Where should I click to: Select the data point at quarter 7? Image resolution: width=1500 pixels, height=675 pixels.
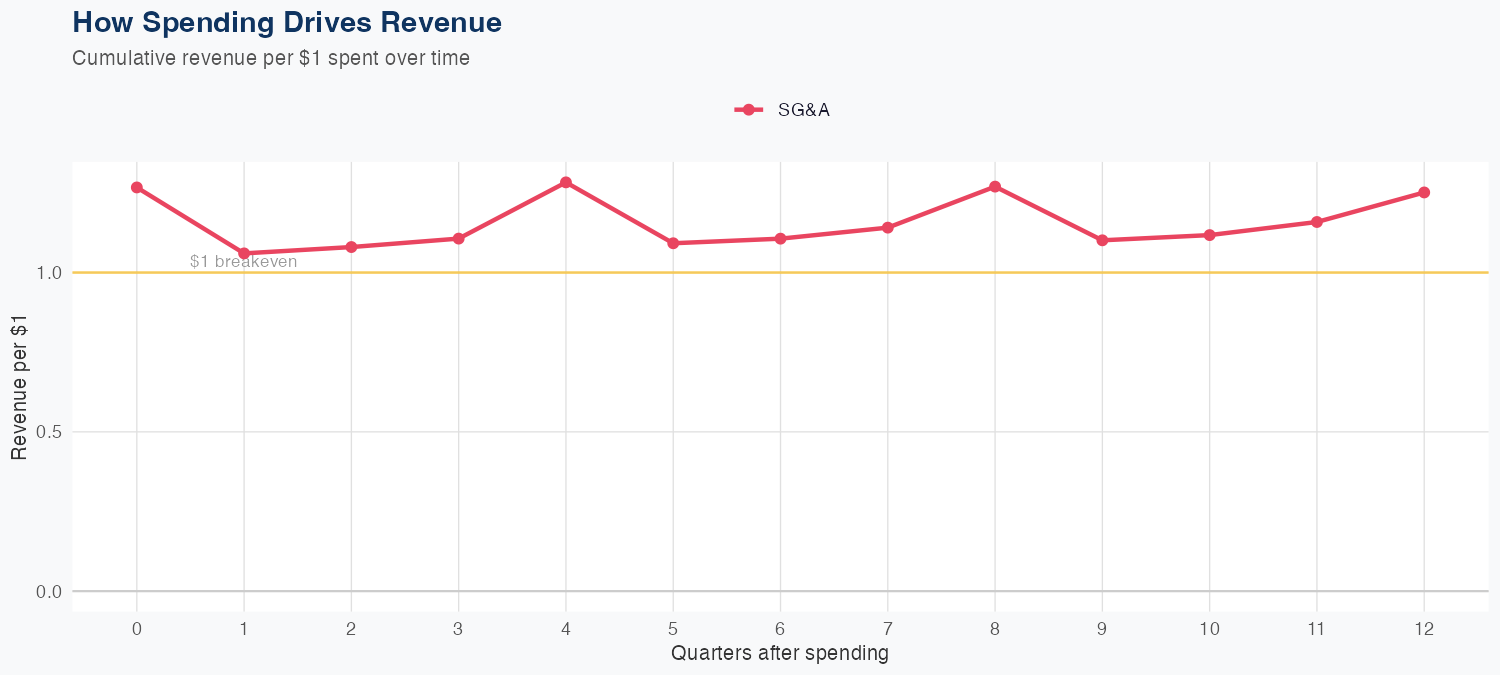coord(887,228)
